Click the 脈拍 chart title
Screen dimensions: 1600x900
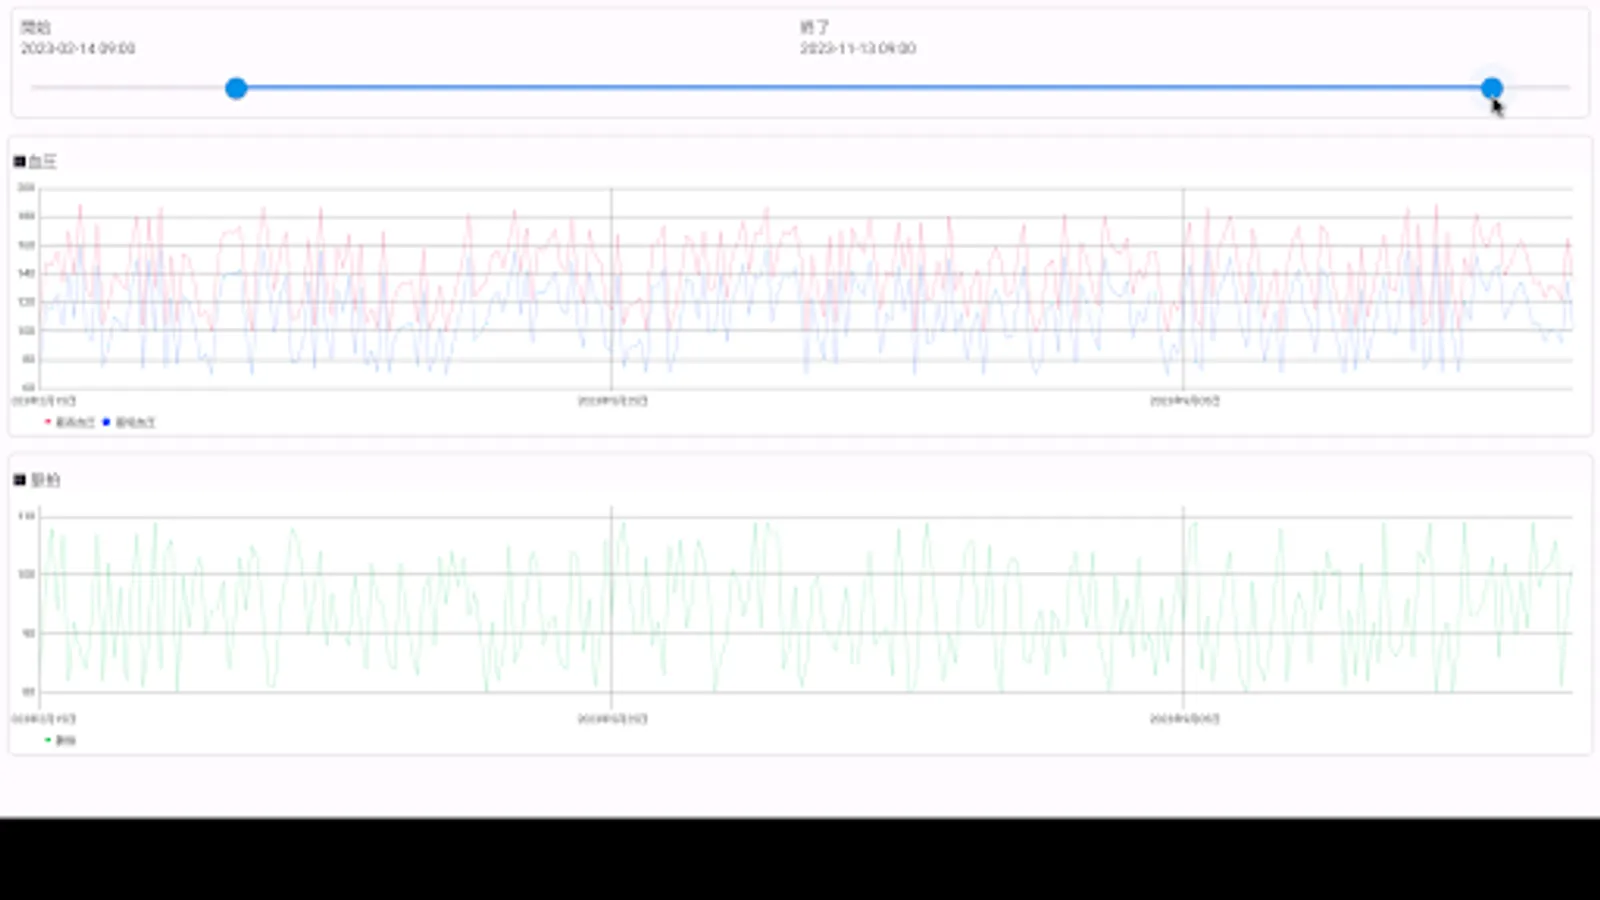pyautogui.click(x=45, y=480)
